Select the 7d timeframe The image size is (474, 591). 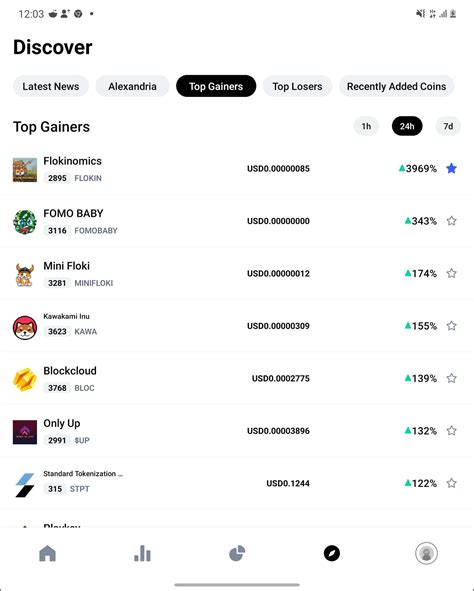[x=448, y=126]
